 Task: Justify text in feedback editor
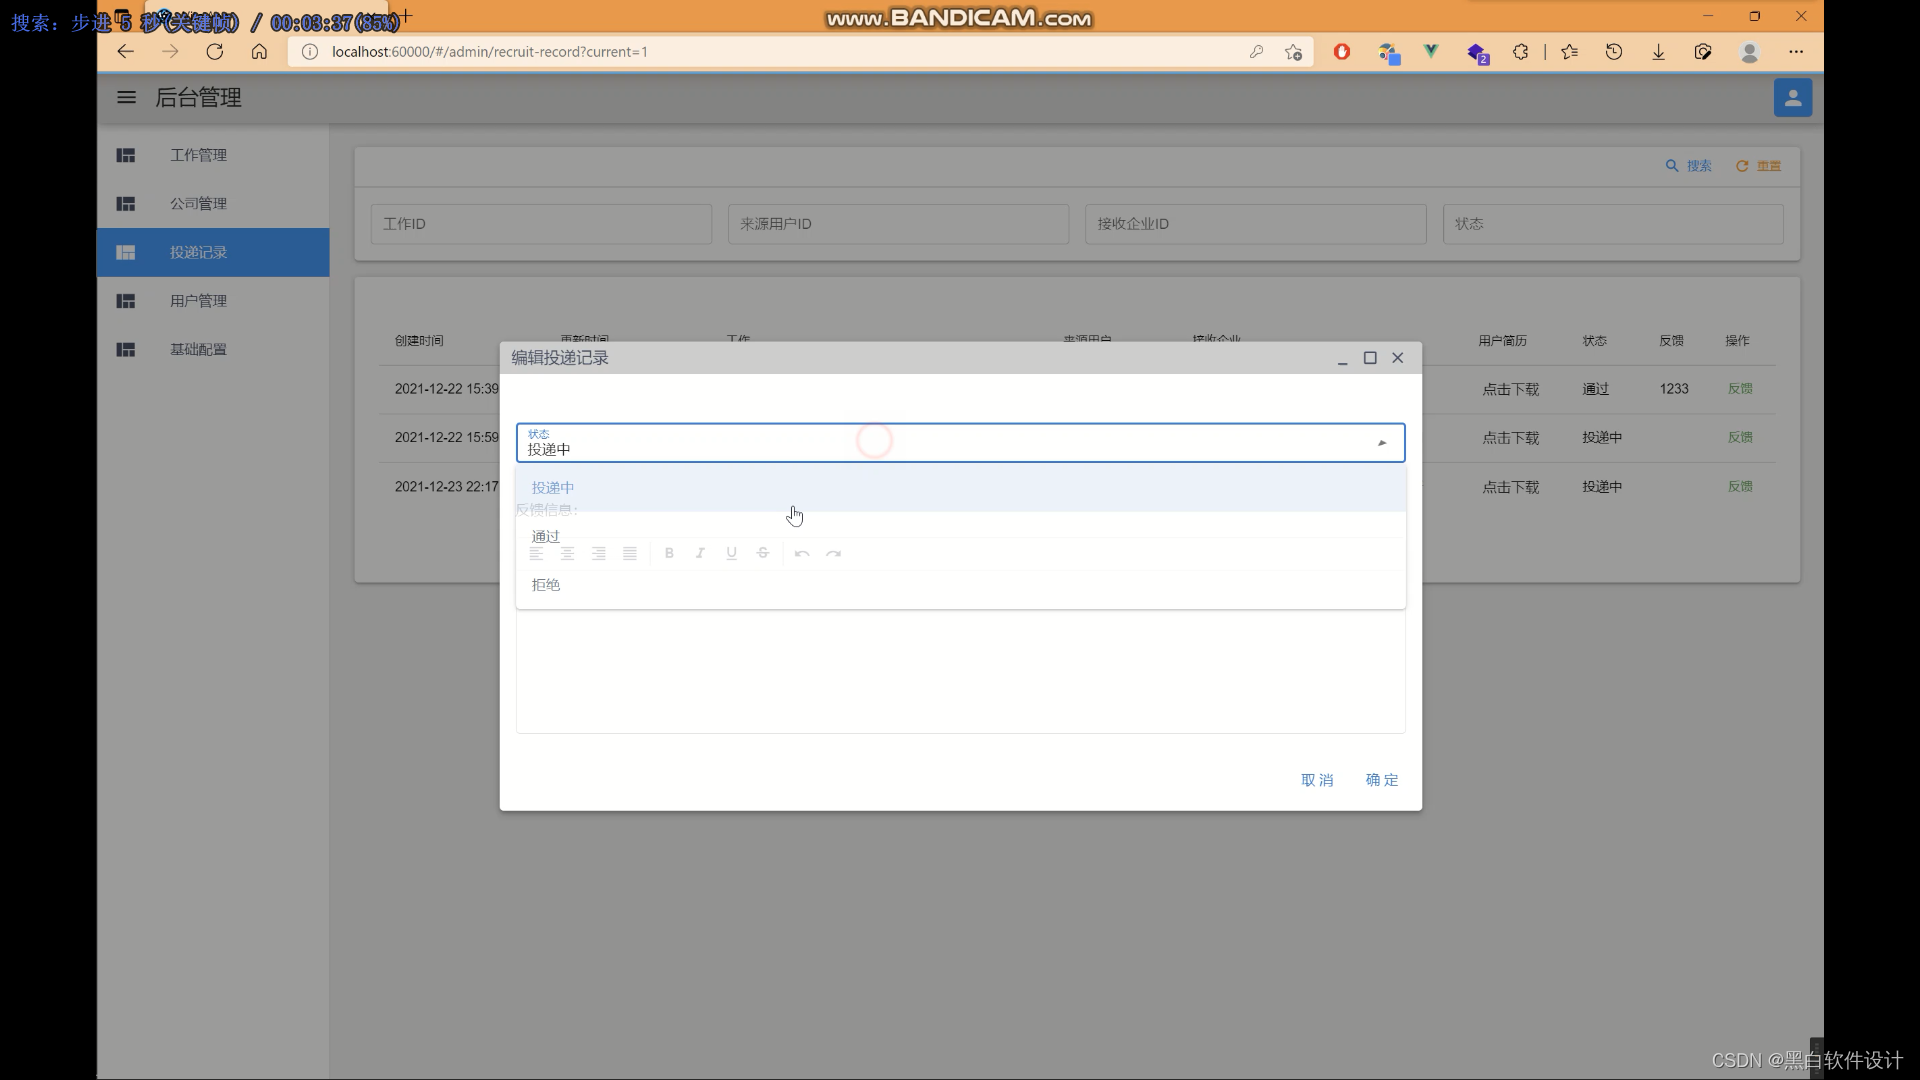pos(630,553)
